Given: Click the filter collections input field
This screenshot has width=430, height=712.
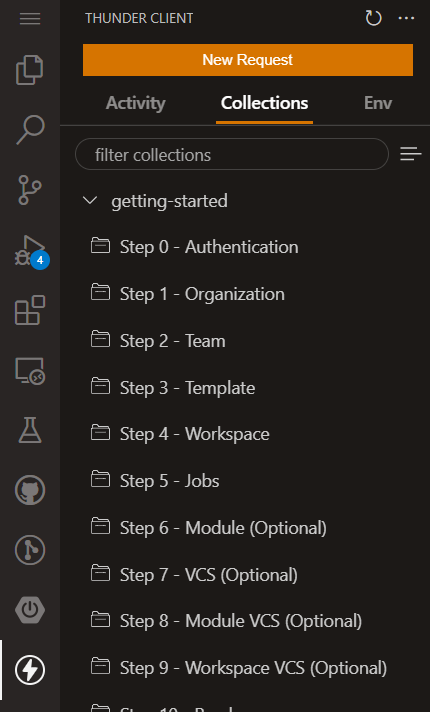Looking at the screenshot, I should tap(232, 154).
